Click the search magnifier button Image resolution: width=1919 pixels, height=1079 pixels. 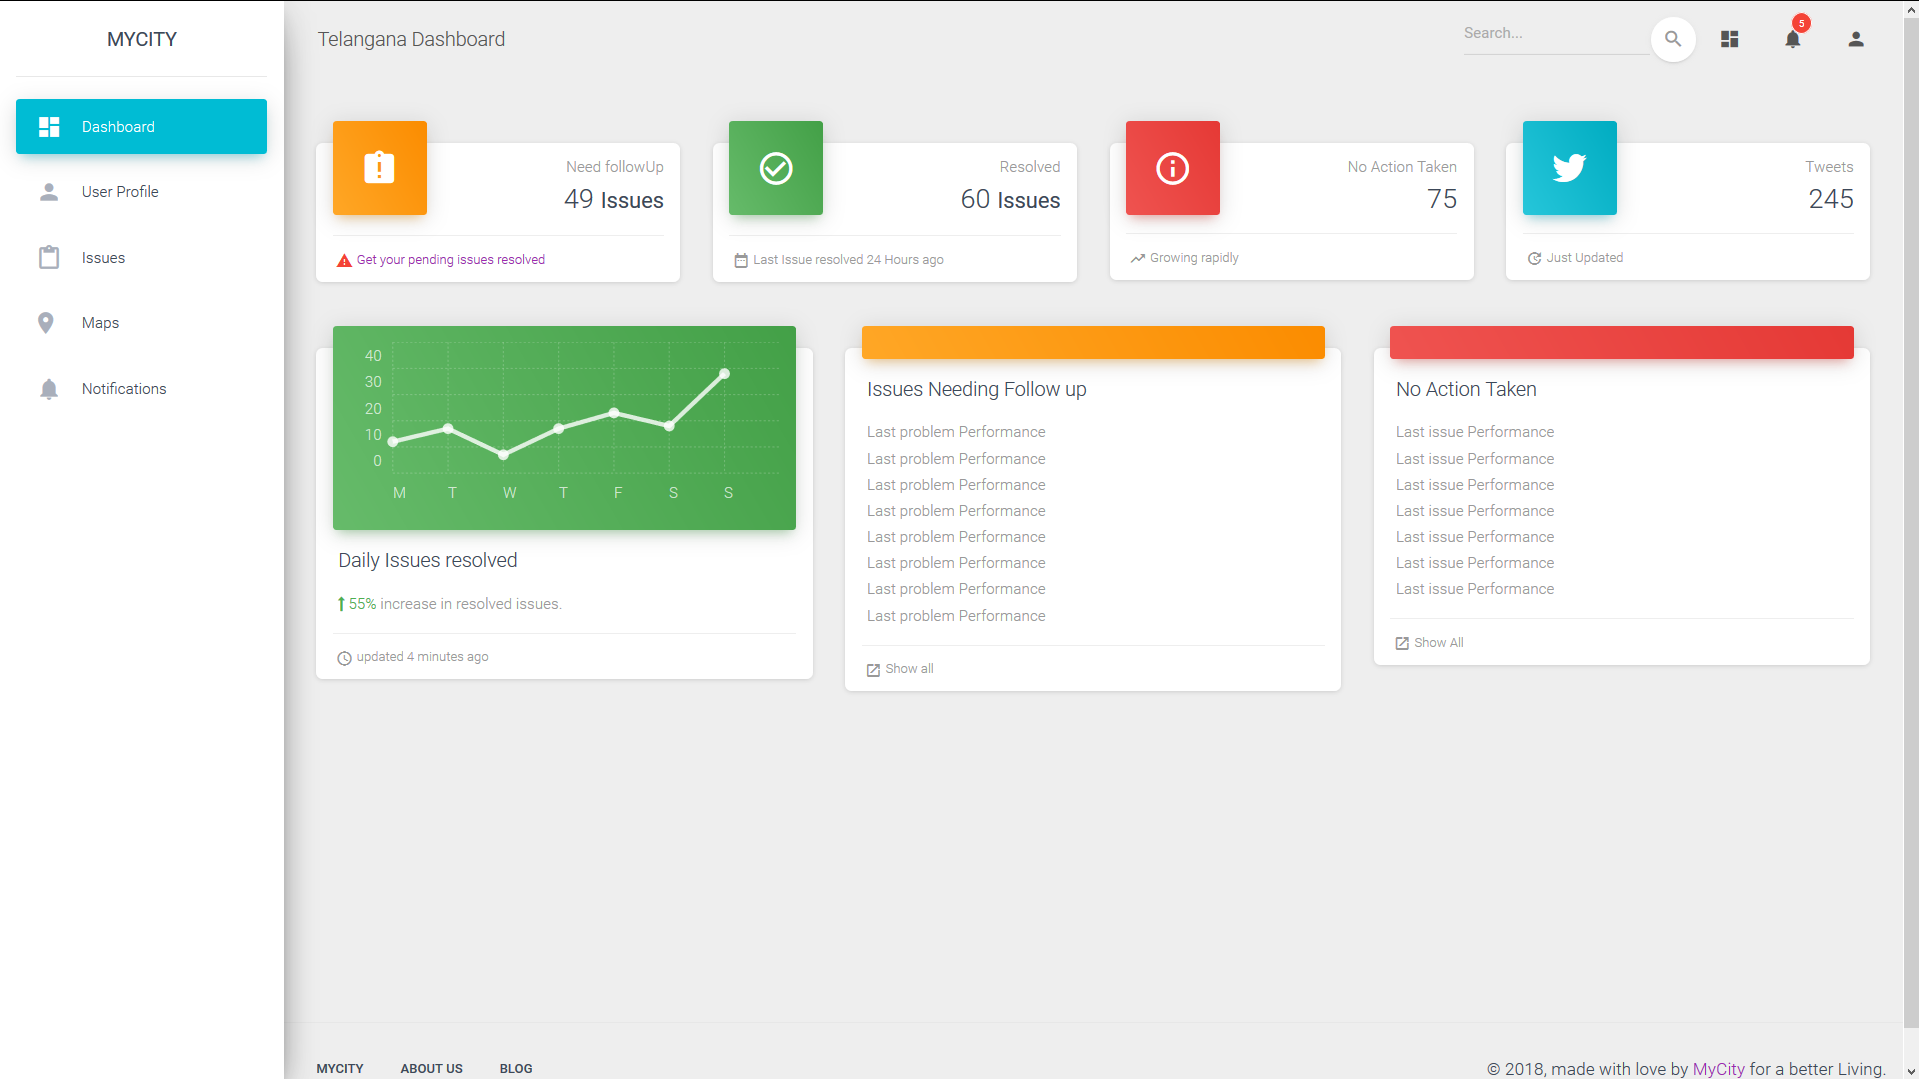click(x=1672, y=40)
